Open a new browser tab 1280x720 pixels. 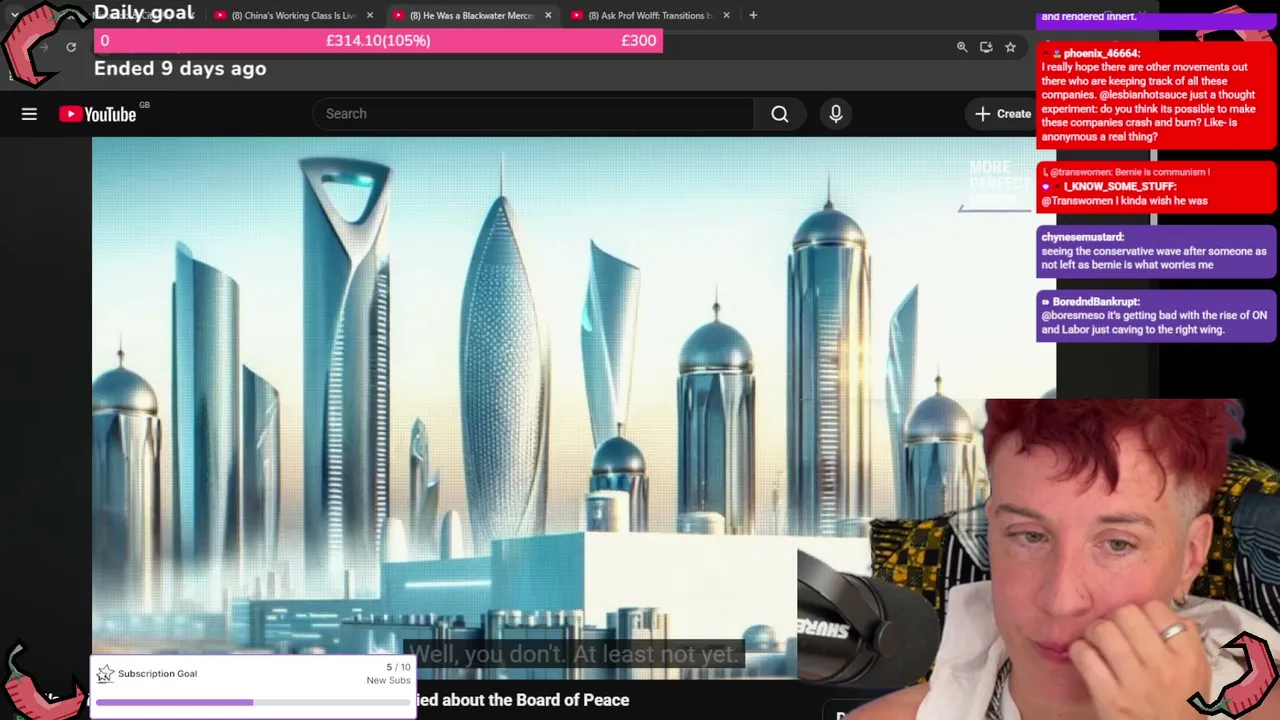(x=753, y=15)
